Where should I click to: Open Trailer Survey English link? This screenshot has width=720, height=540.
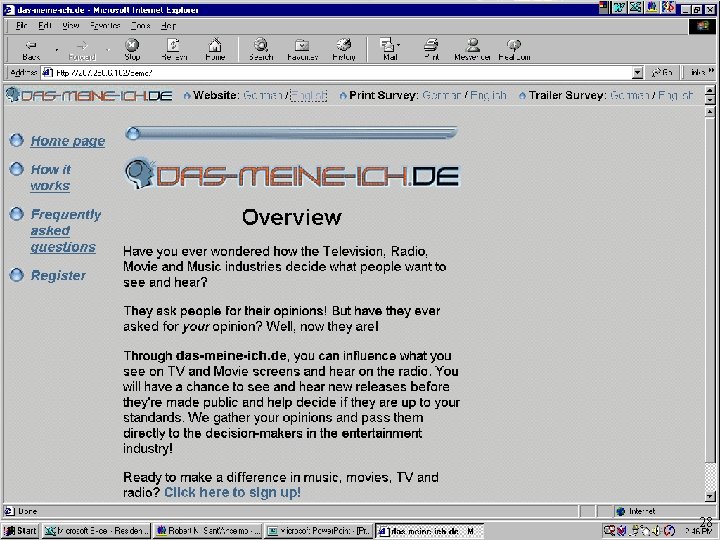(675, 95)
